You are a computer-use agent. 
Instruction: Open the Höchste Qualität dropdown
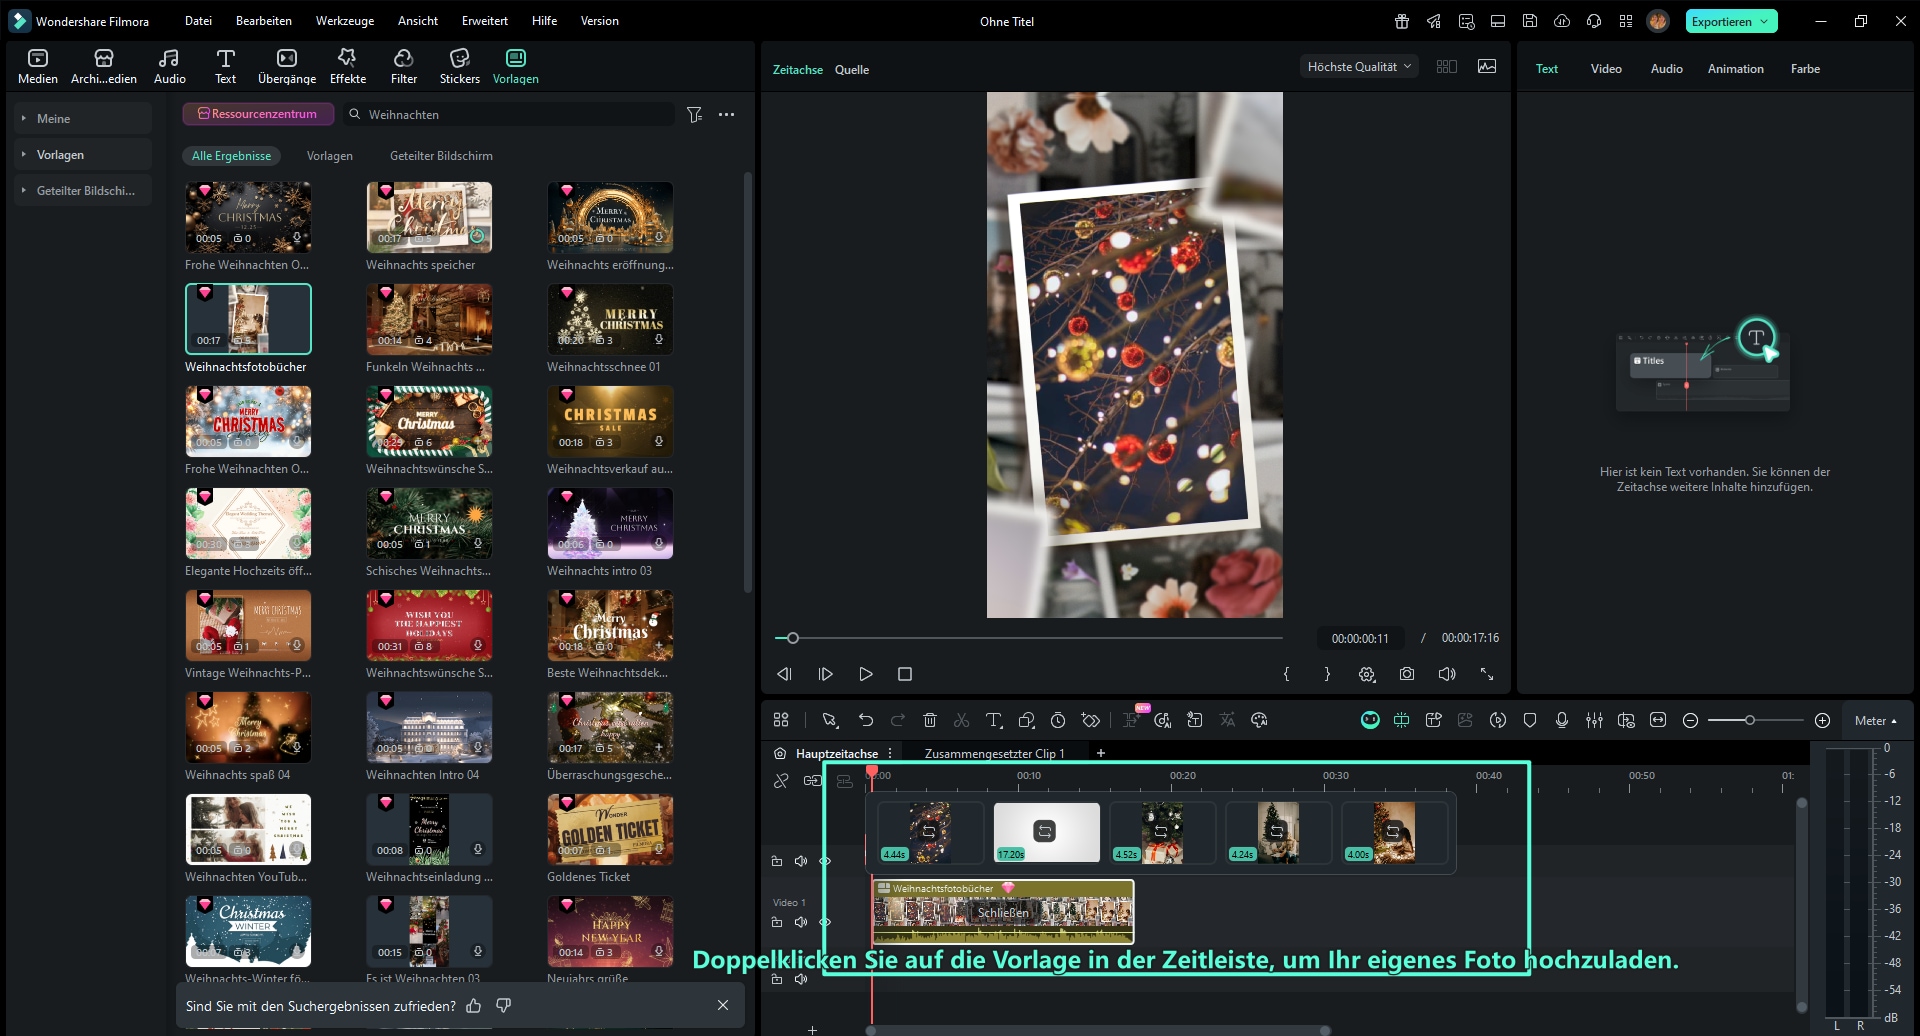[x=1358, y=67]
